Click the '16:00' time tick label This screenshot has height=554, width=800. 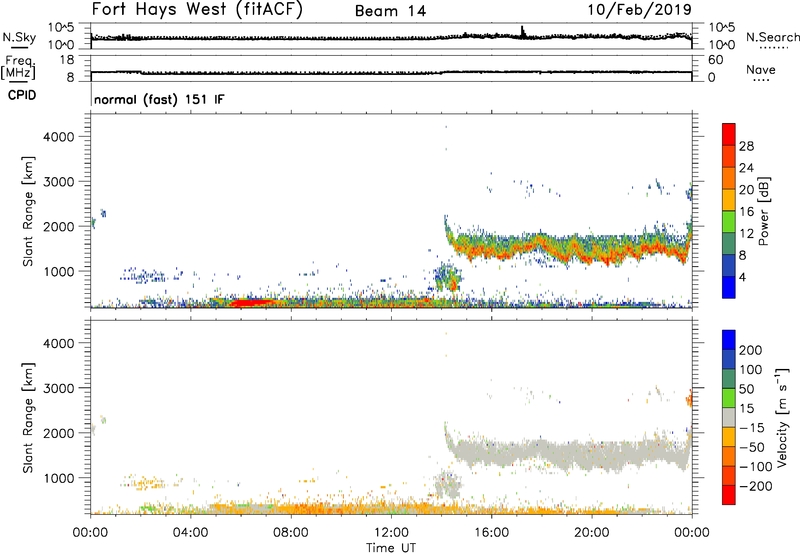pyautogui.click(x=491, y=533)
